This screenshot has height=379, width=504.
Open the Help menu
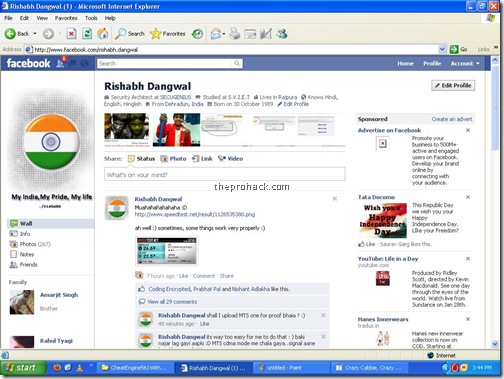pos(110,18)
